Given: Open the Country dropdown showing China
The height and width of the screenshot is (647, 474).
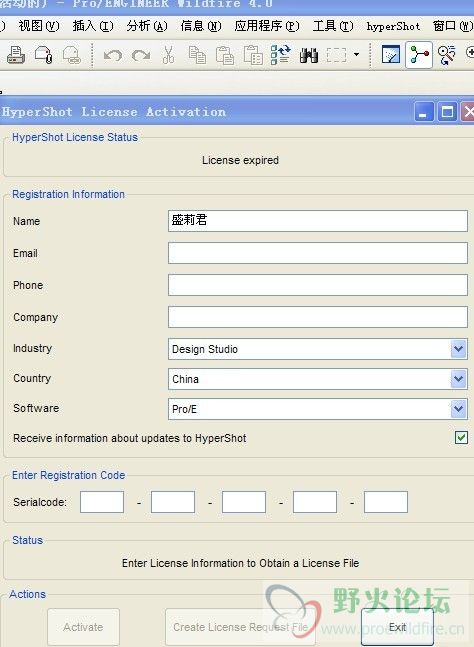Looking at the screenshot, I should [318, 379].
